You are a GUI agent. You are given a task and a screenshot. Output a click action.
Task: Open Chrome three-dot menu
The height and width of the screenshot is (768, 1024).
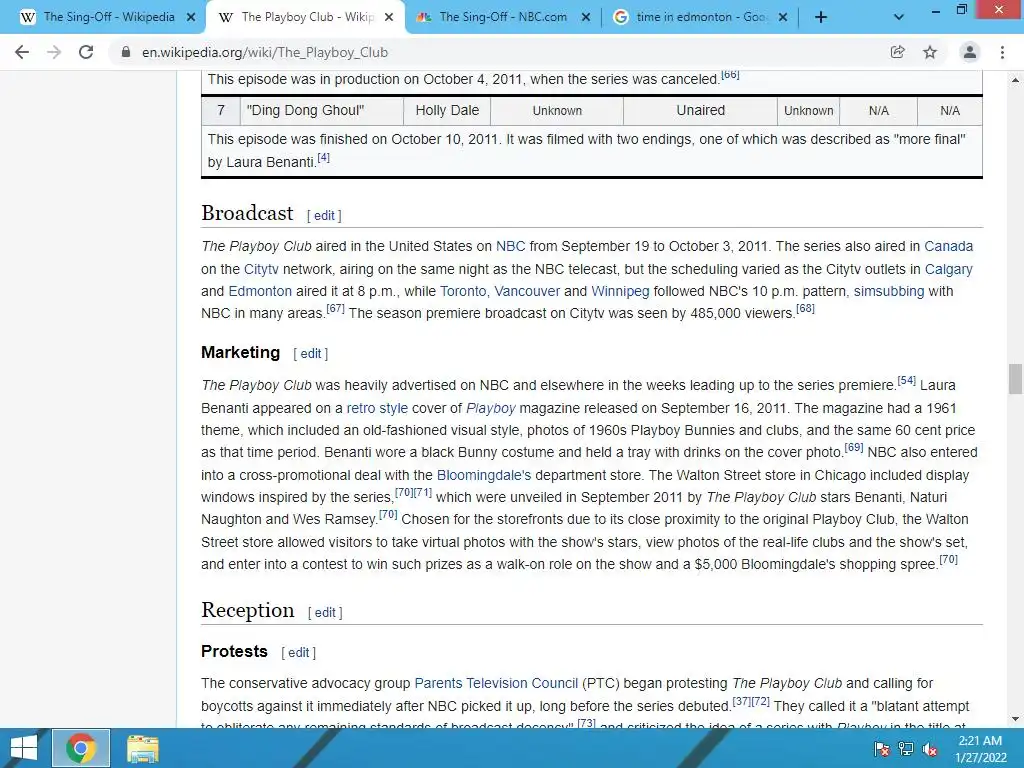1002,52
